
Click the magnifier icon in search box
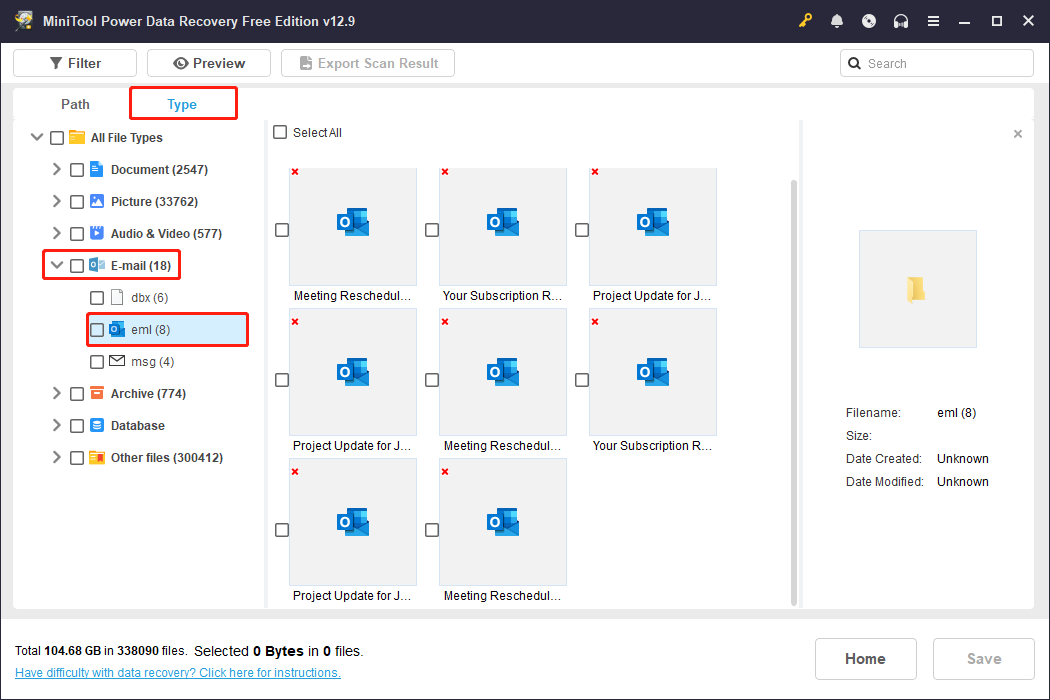click(854, 63)
